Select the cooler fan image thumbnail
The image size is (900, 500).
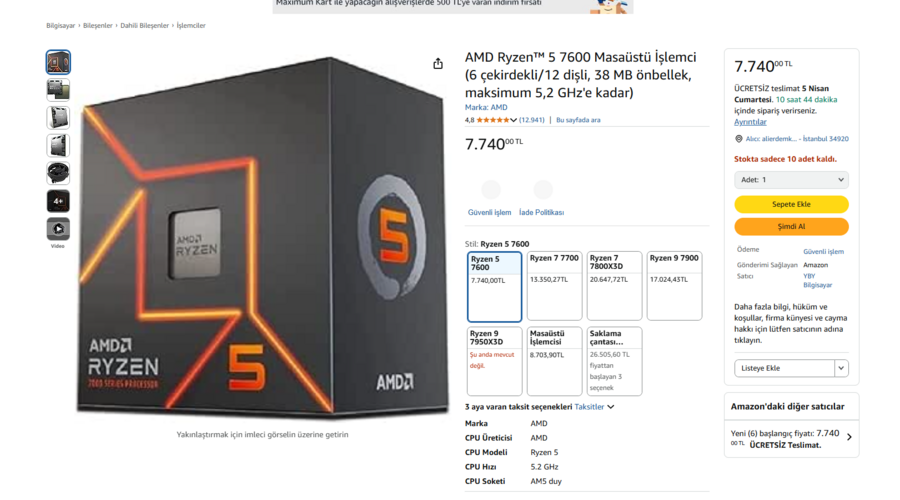tap(58, 173)
